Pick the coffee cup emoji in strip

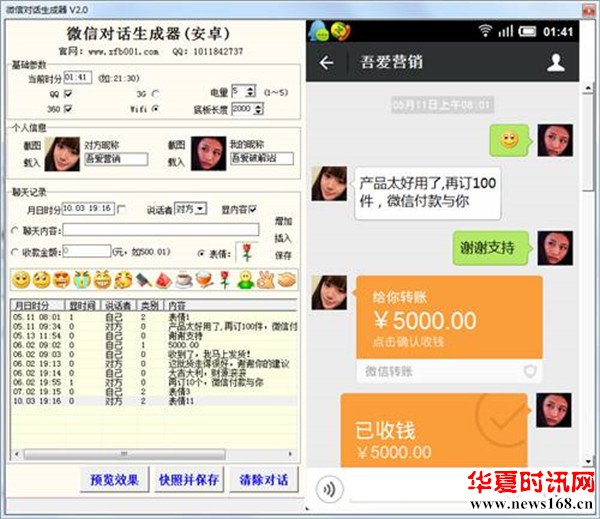click(184, 280)
